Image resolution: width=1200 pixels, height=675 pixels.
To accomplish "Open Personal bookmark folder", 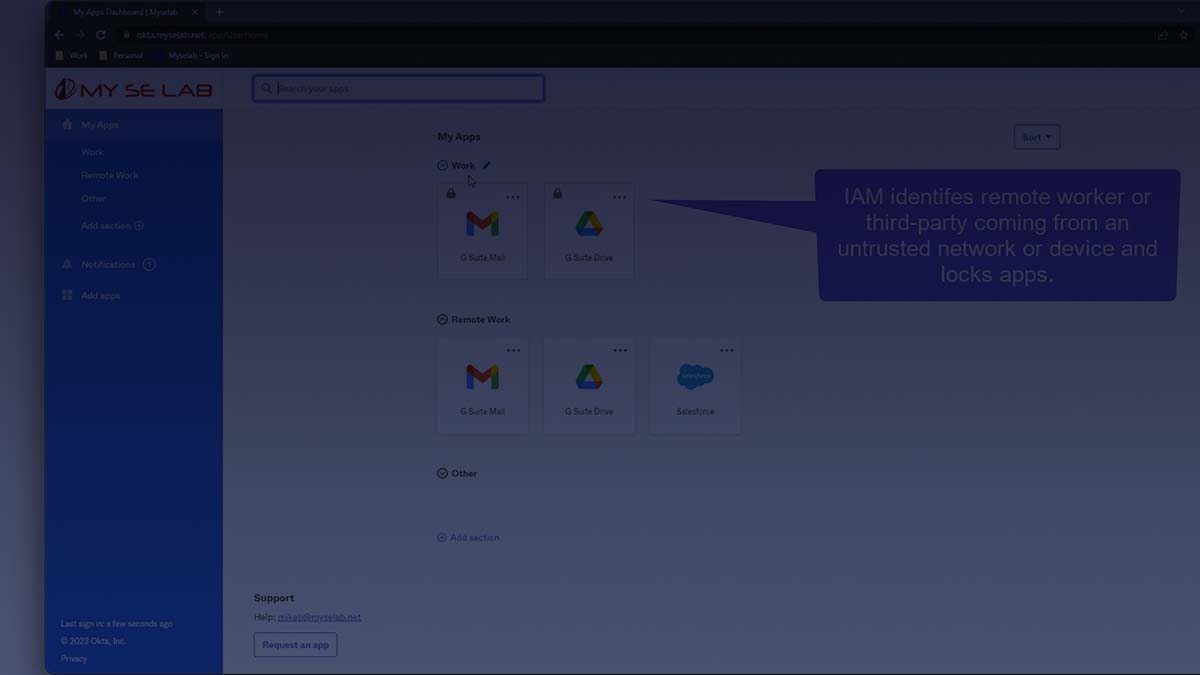I will [x=121, y=56].
